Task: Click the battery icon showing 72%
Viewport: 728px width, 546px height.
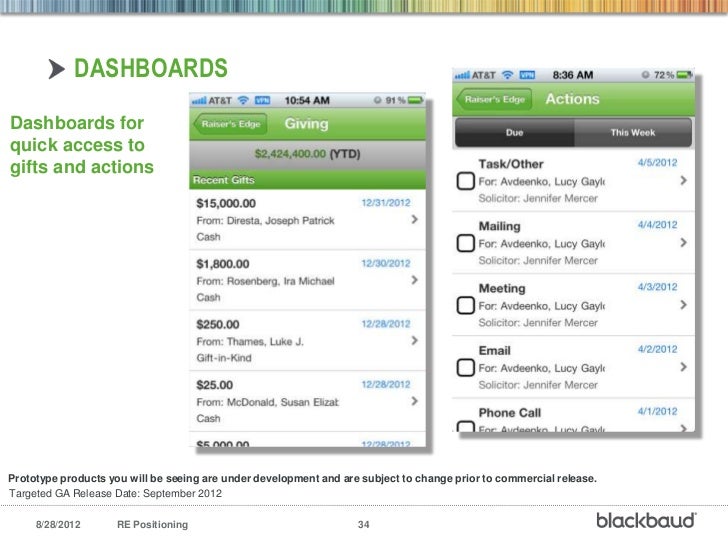Action: click(684, 75)
